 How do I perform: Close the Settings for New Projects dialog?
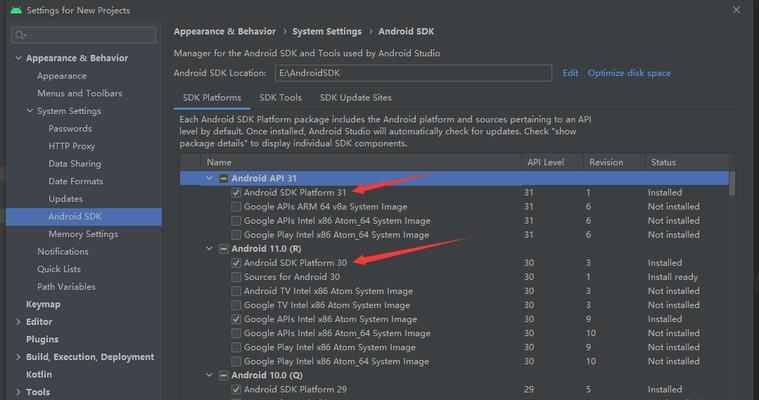pos(736,10)
